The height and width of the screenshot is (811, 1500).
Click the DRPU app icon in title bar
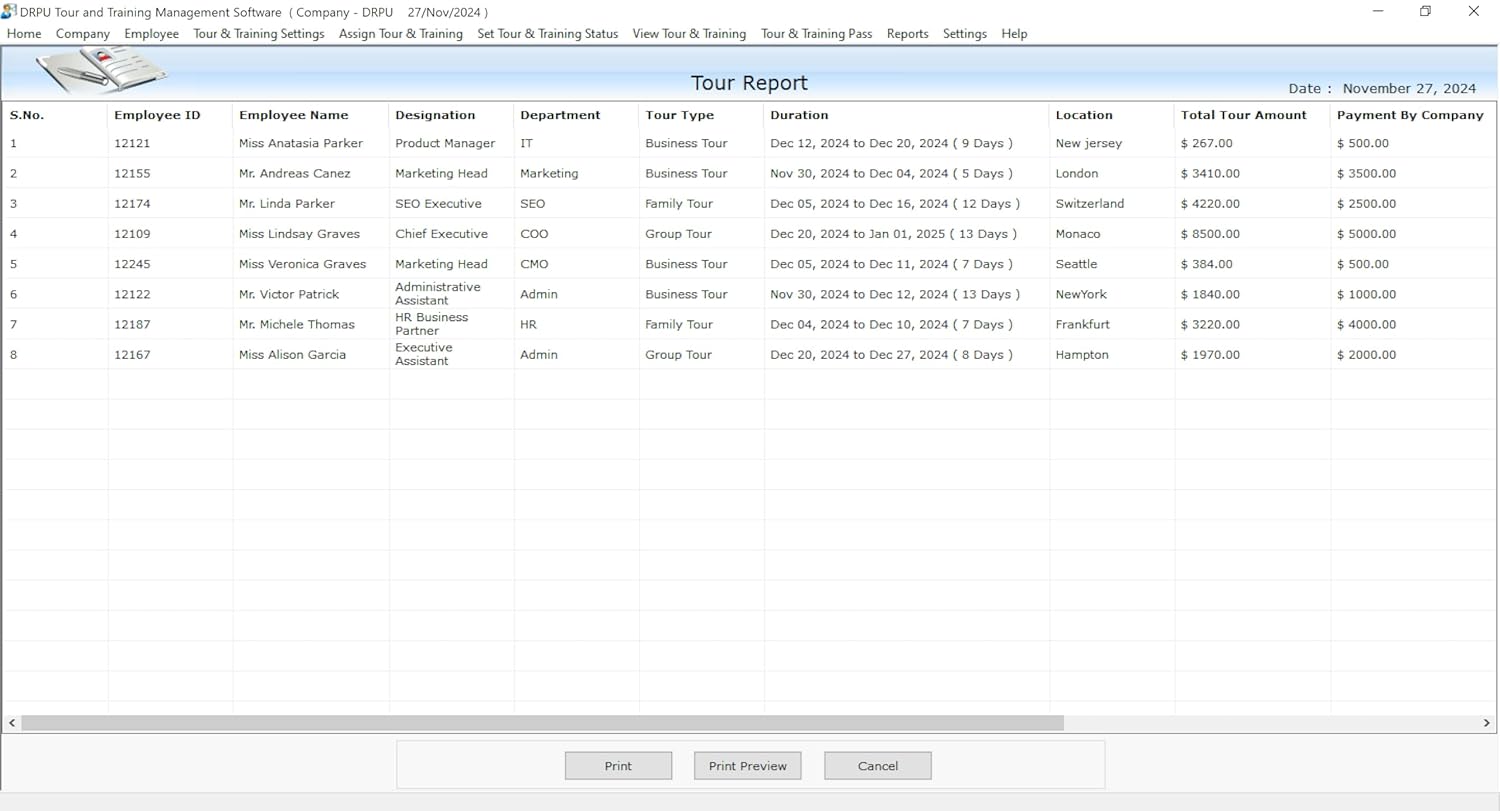click(x=9, y=12)
